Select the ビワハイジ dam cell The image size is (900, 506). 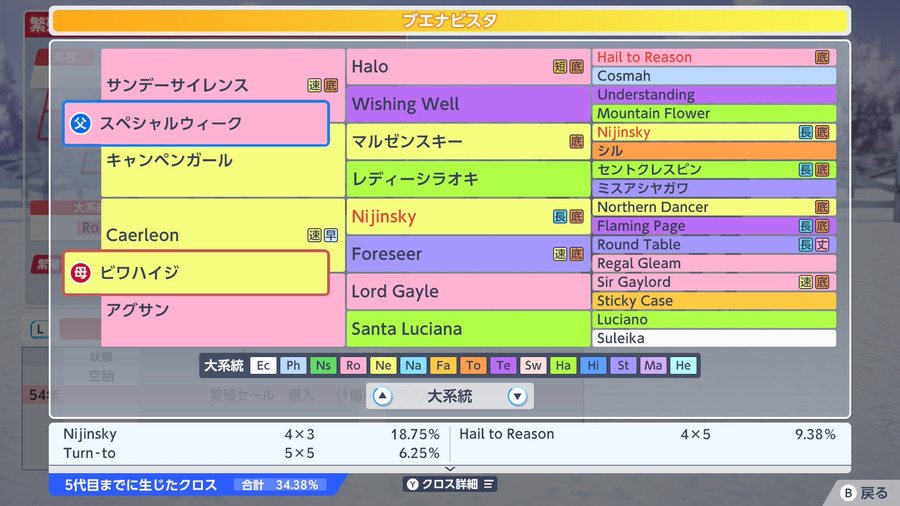[x=196, y=273]
